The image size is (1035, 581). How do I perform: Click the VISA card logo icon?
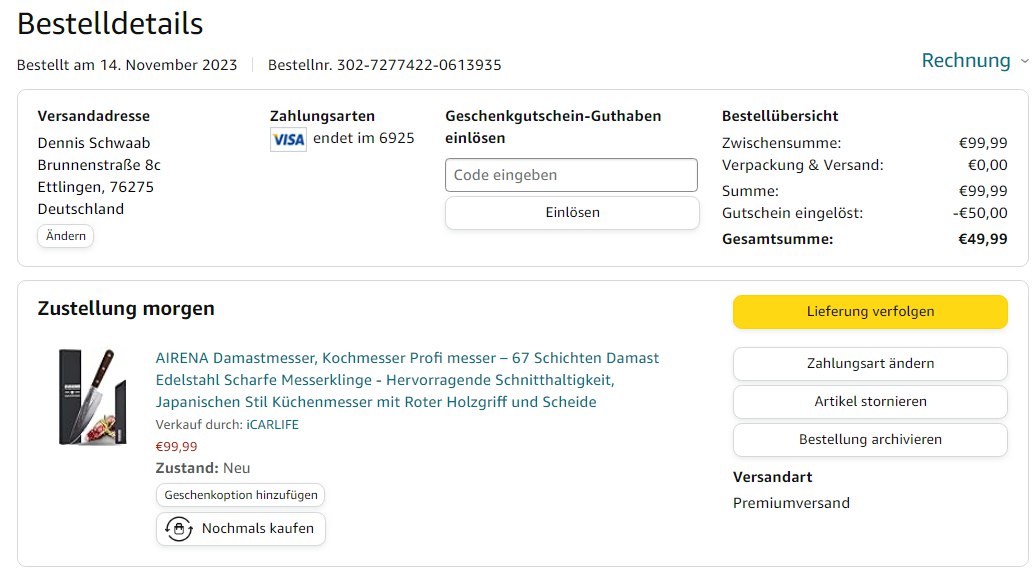tap(288, 139)
